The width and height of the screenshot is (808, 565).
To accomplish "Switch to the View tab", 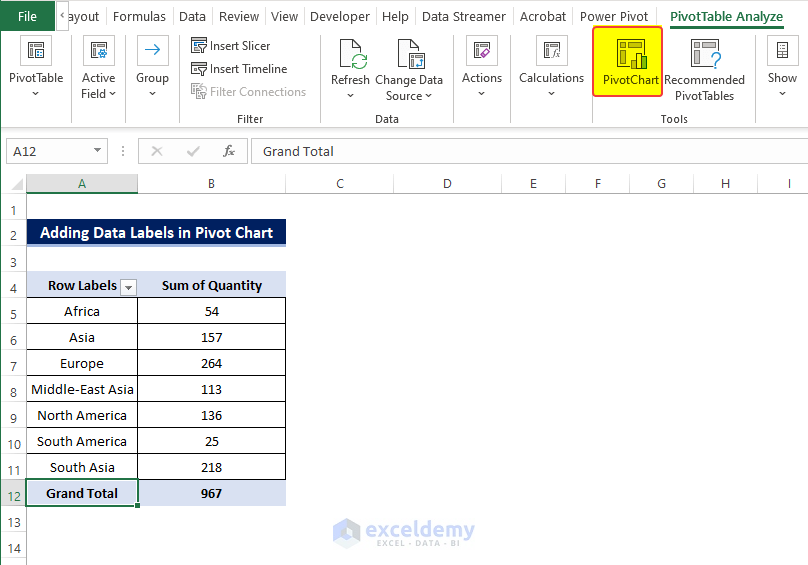I will coord(284,16).
